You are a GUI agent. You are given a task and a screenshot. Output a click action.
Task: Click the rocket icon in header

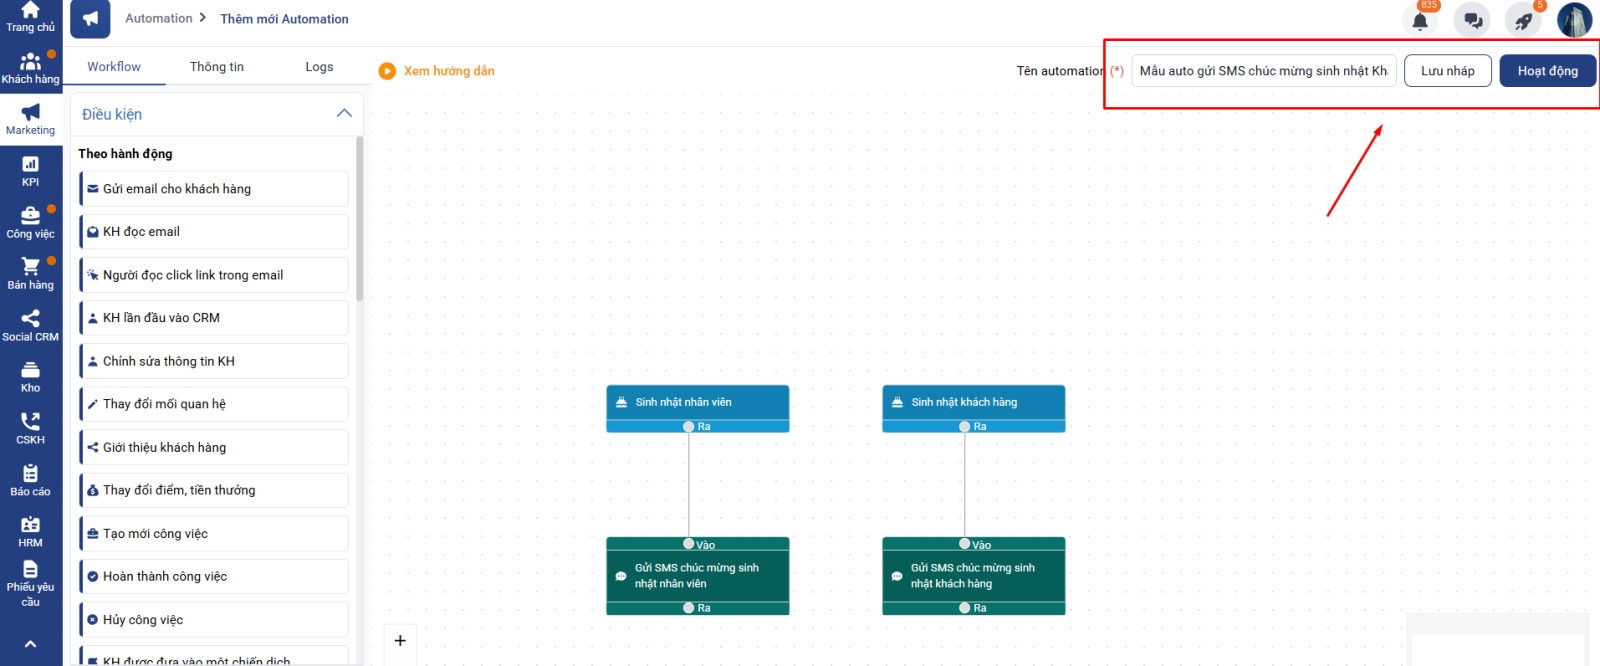click(1523, 21)
